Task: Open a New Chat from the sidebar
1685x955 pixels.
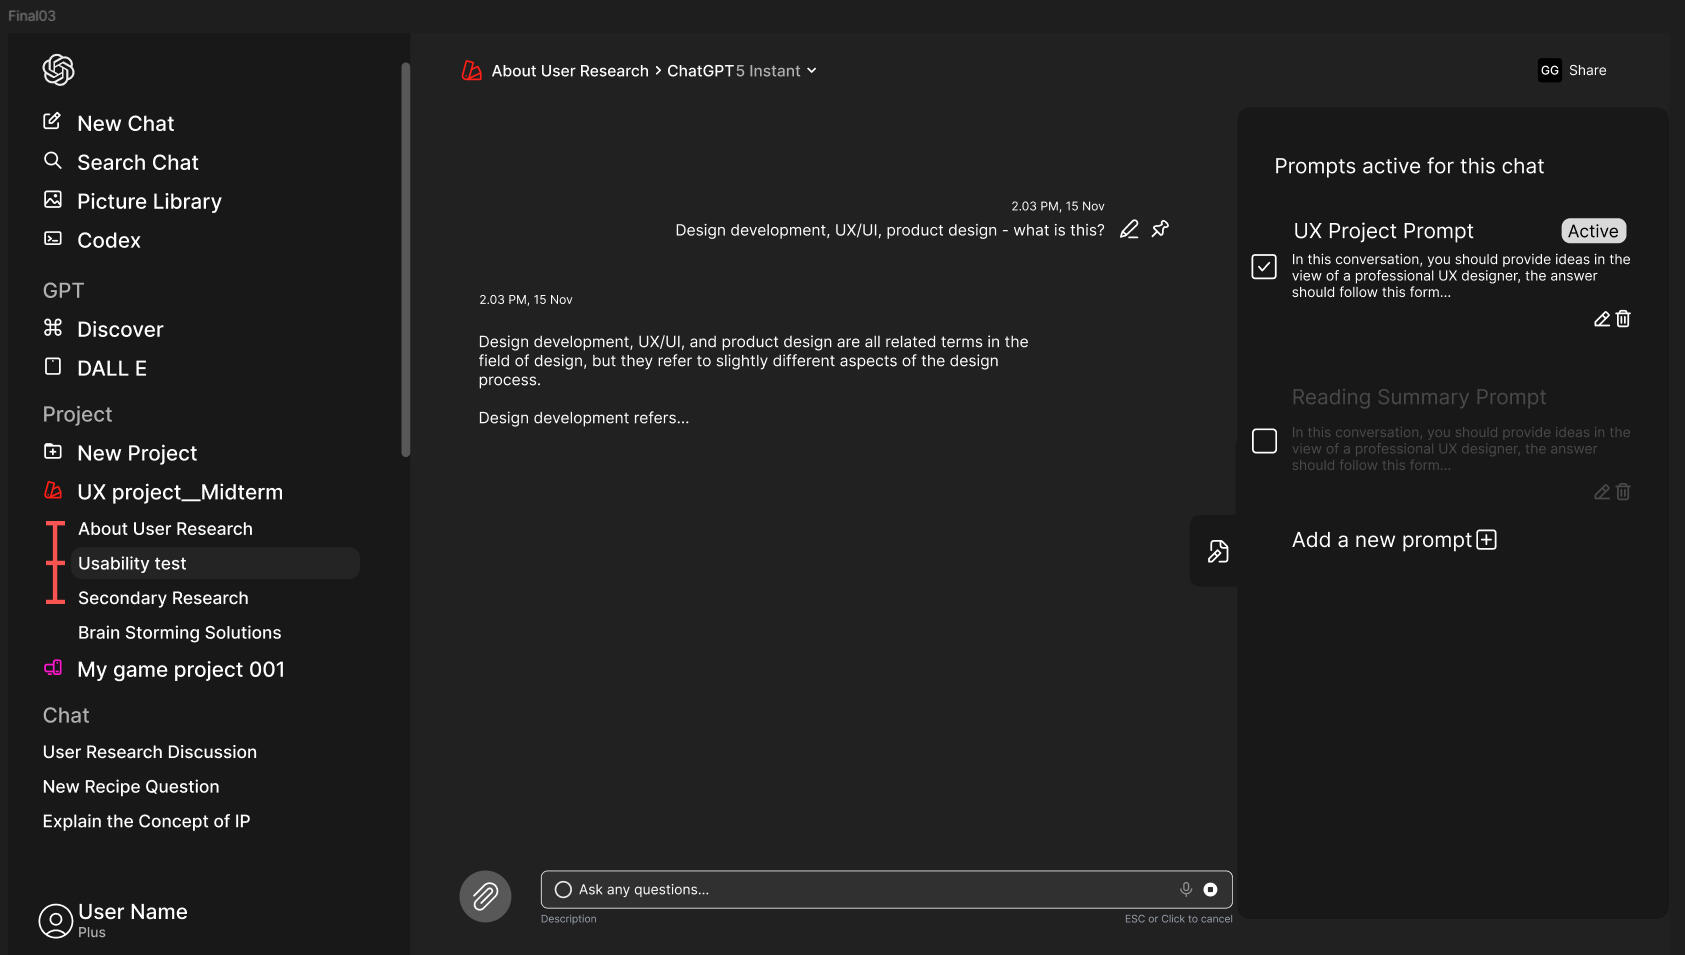Action: point(125,122)
